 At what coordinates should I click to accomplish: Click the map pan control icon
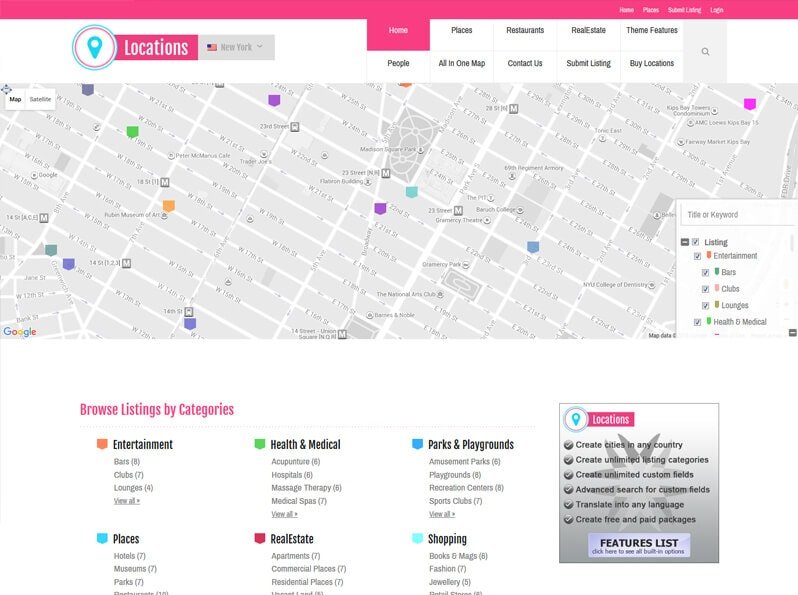[6, 89]
